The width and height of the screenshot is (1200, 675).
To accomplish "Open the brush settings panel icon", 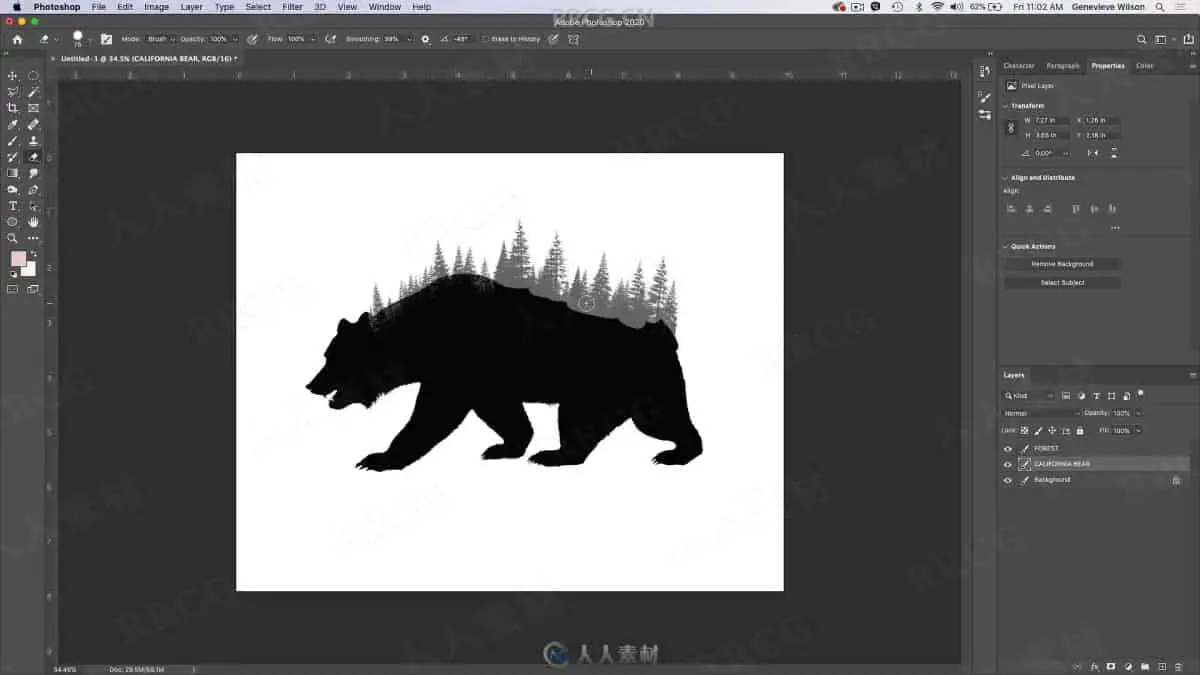I will pyautogui.click(x=106, y=39).
